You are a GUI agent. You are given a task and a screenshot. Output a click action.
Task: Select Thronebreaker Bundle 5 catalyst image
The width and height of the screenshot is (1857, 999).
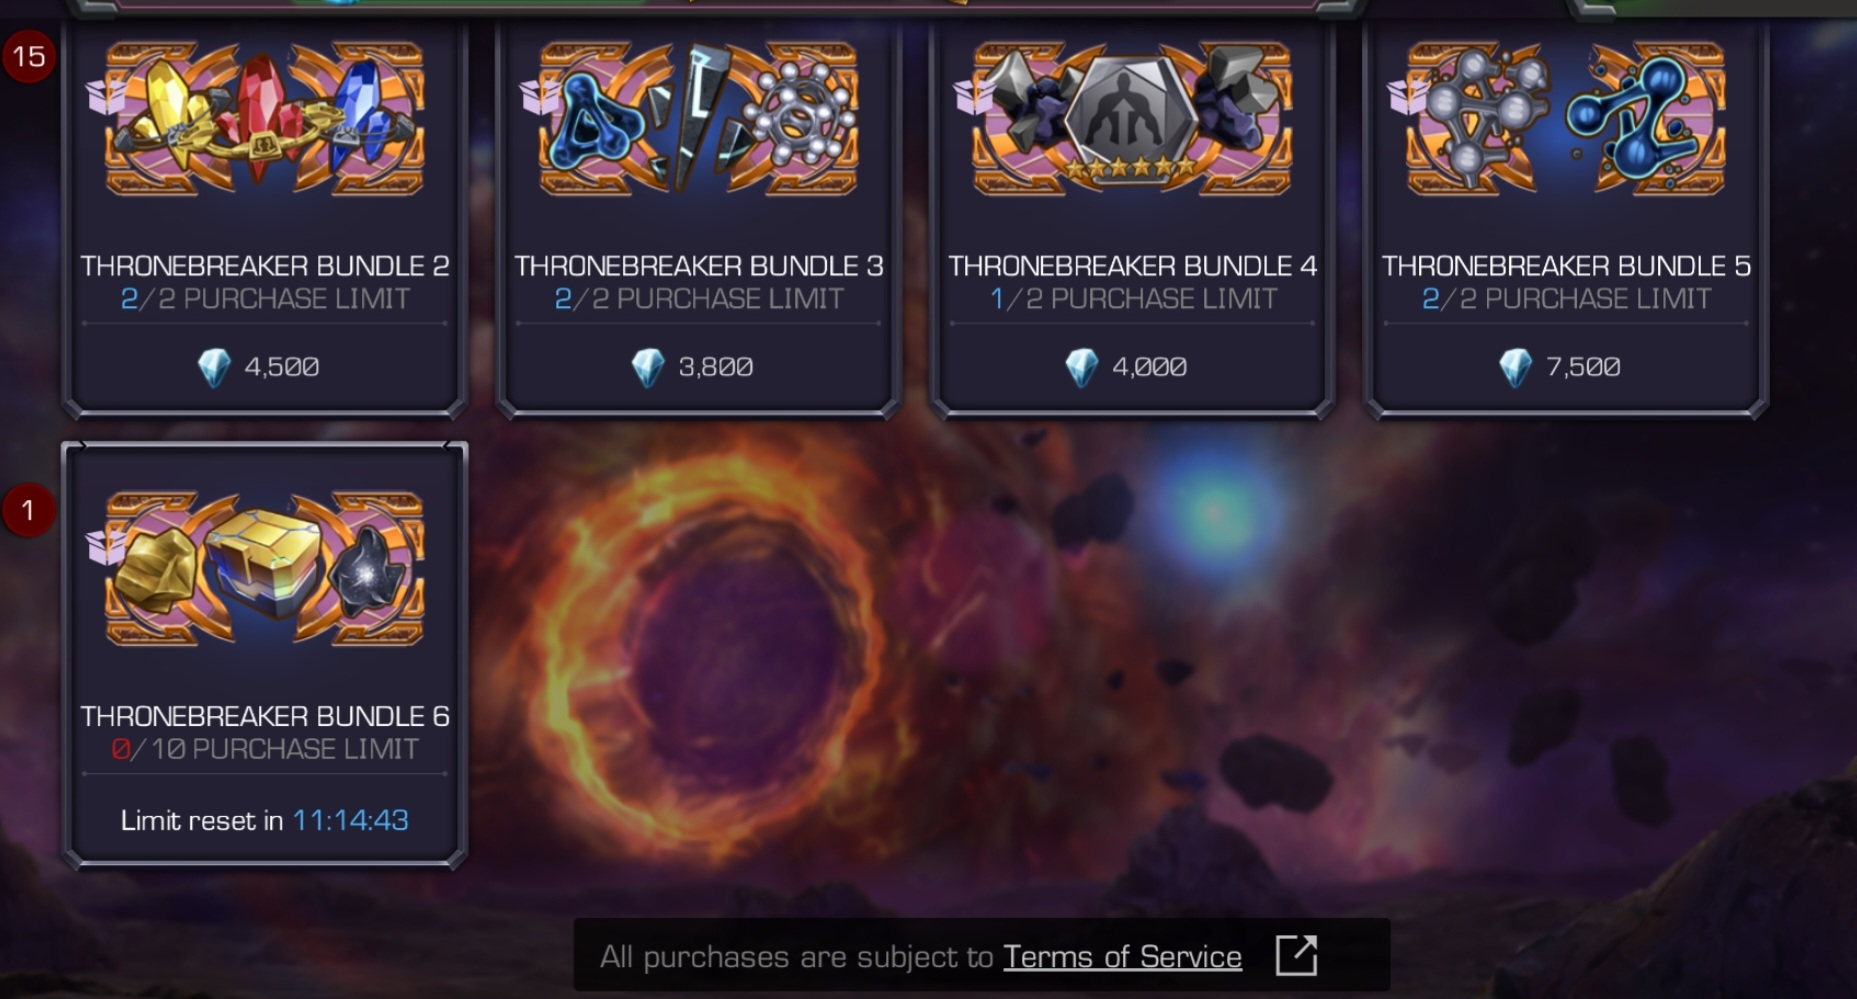point(1566,118)
